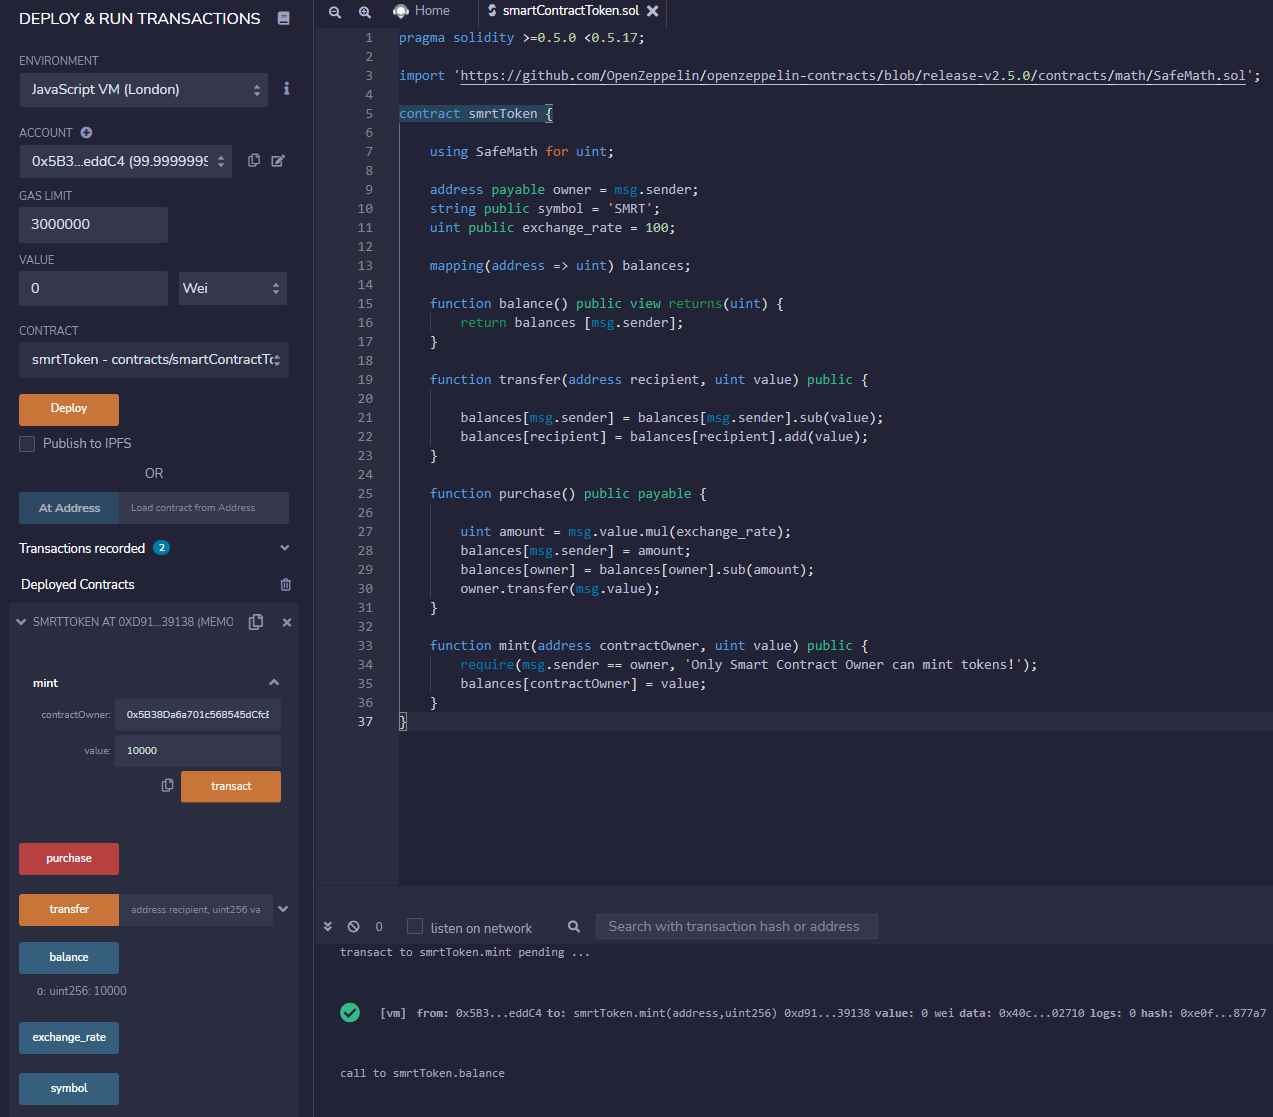Call the exchange_rate getter button

tap(69, 1038)
